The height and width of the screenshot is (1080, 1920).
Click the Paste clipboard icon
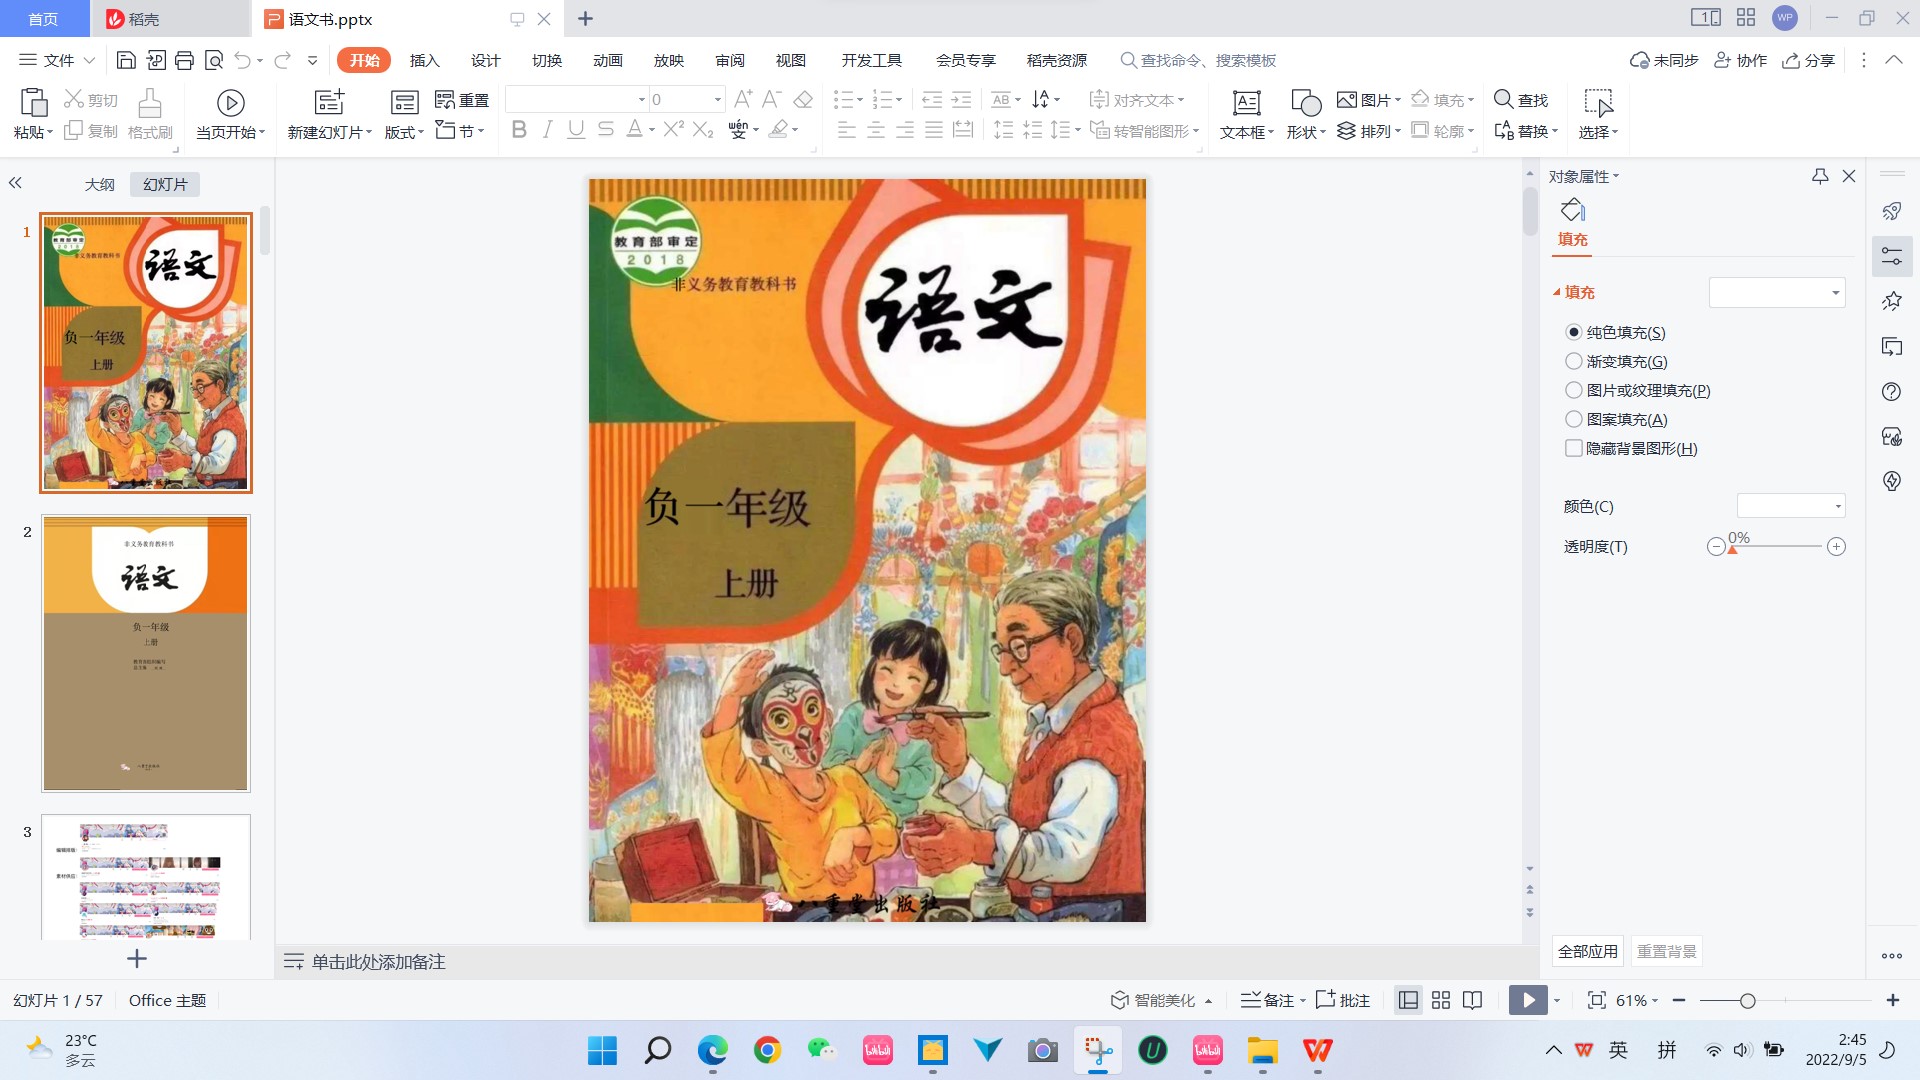coord(34,102)
